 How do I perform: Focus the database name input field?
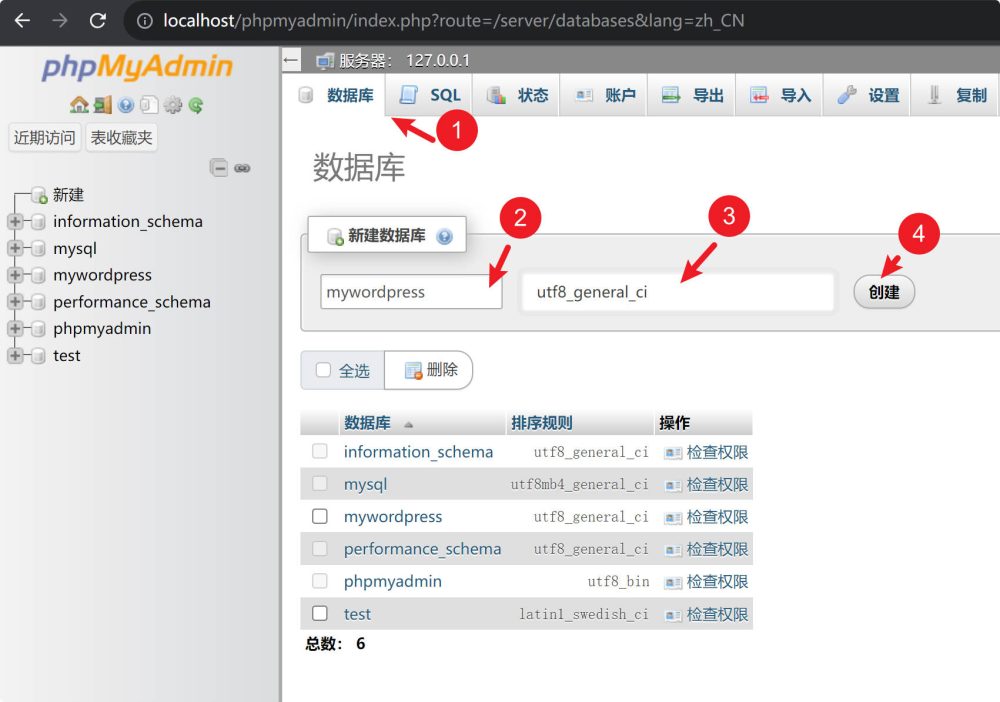tap(411, 292)
